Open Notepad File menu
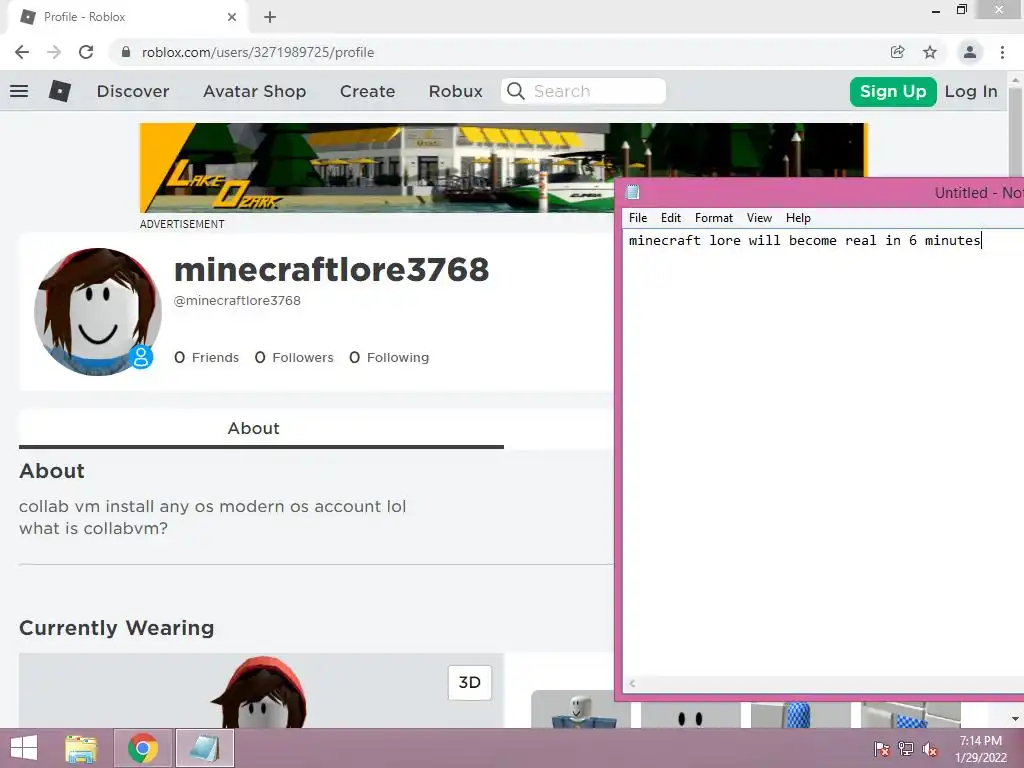This screenshot has height=768, width=1024. tap(638, 217)
